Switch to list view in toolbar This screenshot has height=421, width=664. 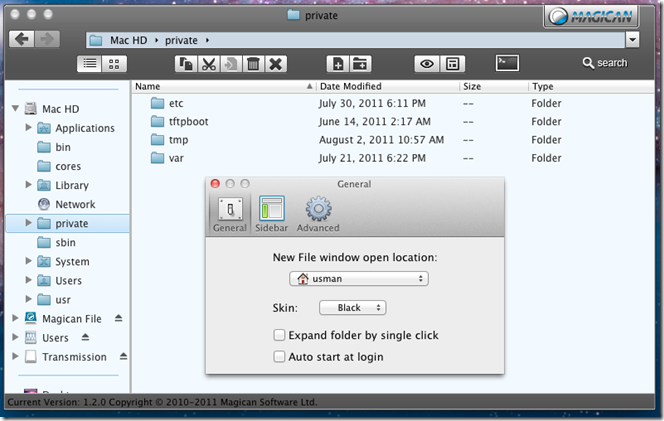pos(88,63)
